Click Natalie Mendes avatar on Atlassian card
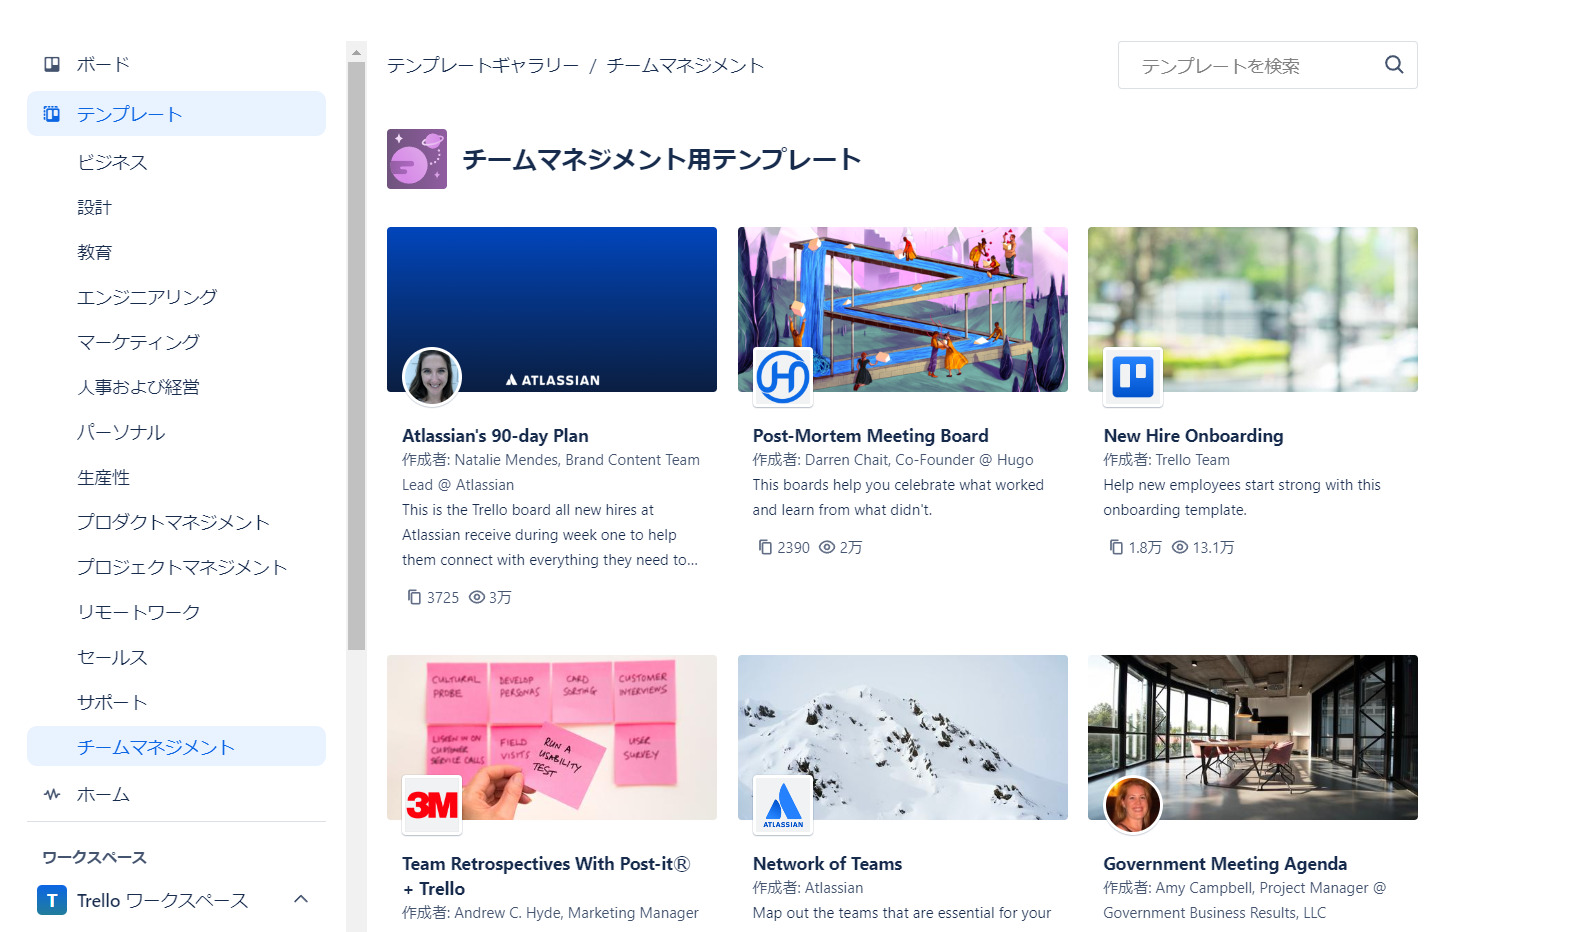This screenshot has height=932, width=1576. tap(432, 377)
